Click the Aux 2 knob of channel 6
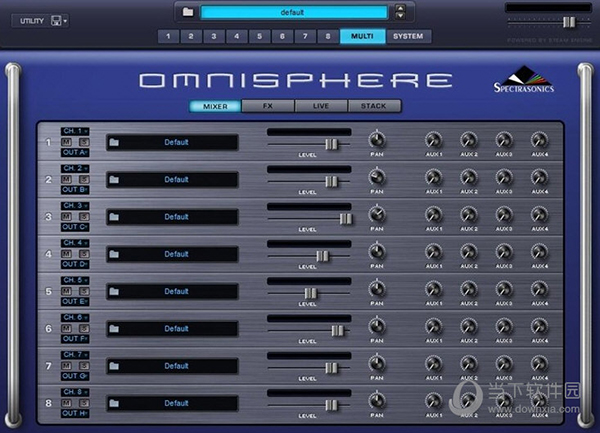The width and height of the screenshot is (600, 433). click(x=469, y=327)
